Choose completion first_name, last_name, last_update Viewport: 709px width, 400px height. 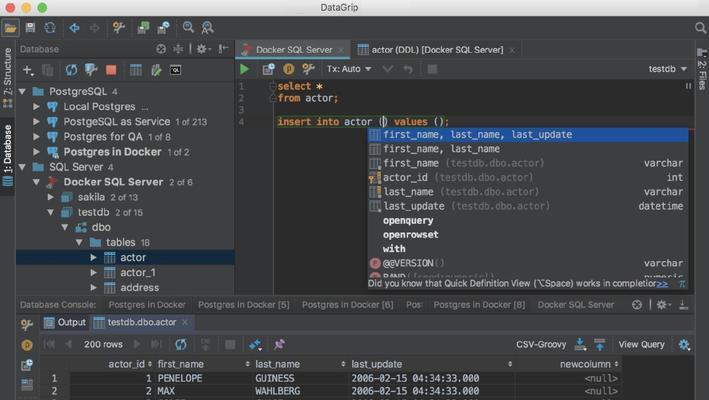coord(528,135)
